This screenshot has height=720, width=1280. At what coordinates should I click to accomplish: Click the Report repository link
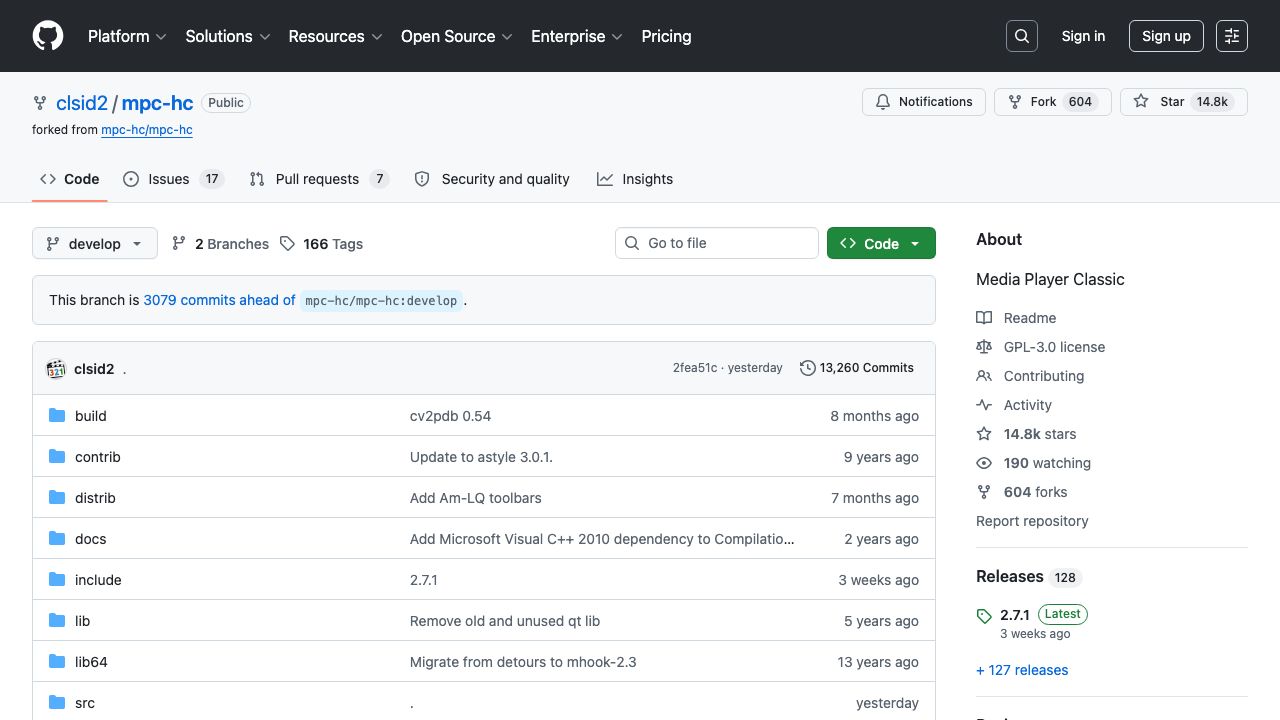coord(1032,521)
